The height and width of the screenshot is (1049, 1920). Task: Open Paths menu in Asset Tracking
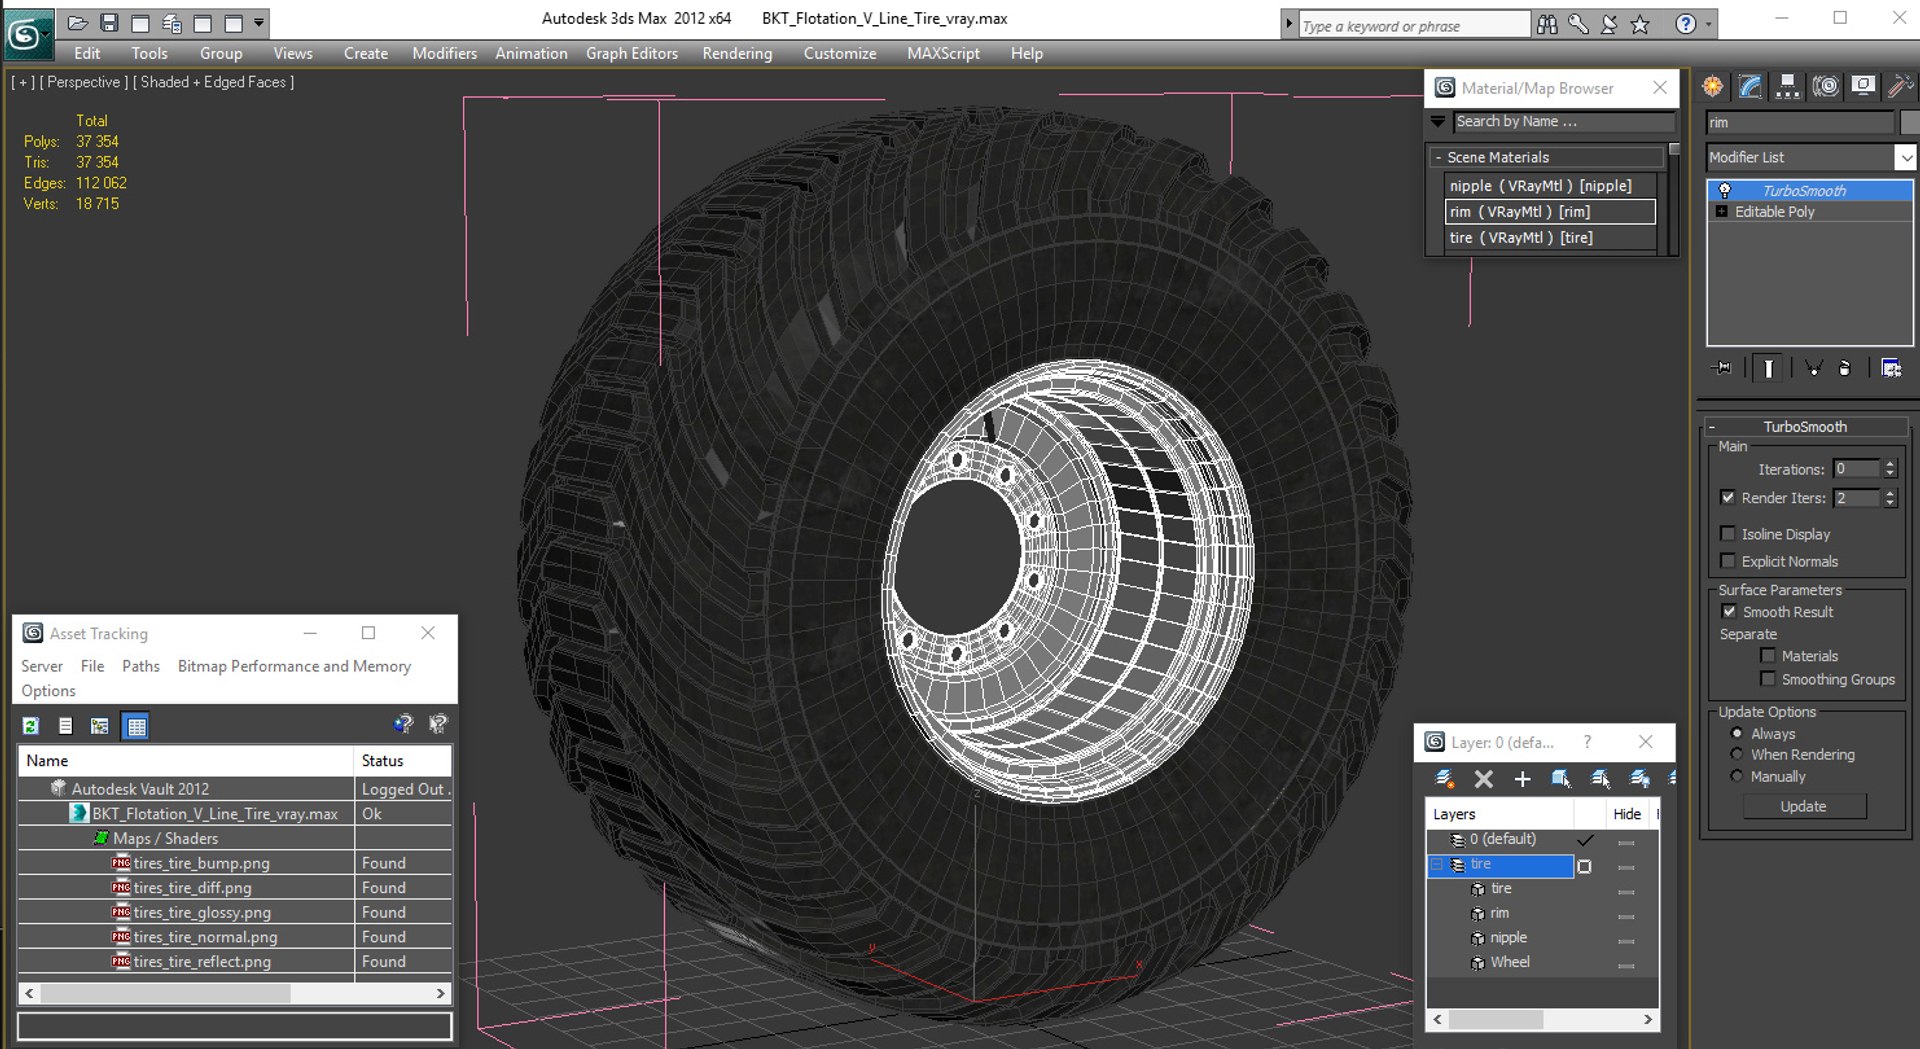[140, 666]
